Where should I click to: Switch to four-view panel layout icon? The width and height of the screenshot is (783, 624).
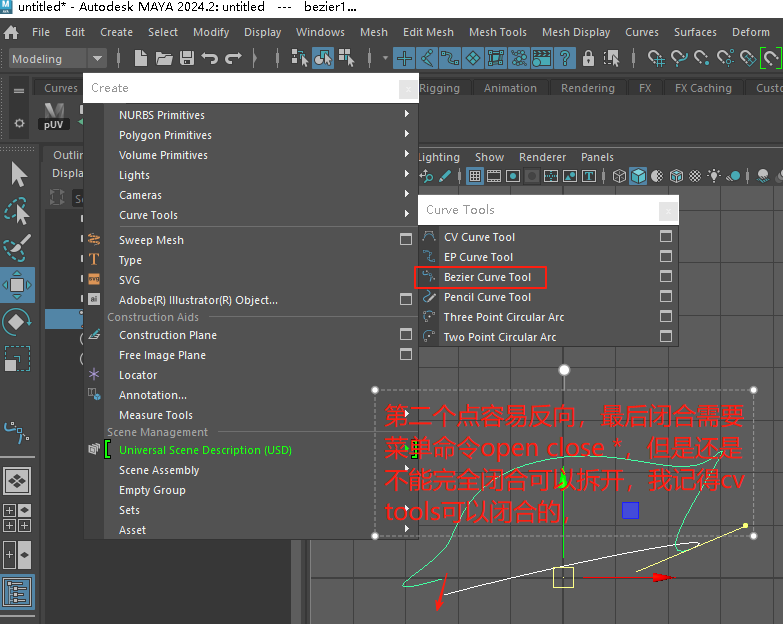click(17, 517)
